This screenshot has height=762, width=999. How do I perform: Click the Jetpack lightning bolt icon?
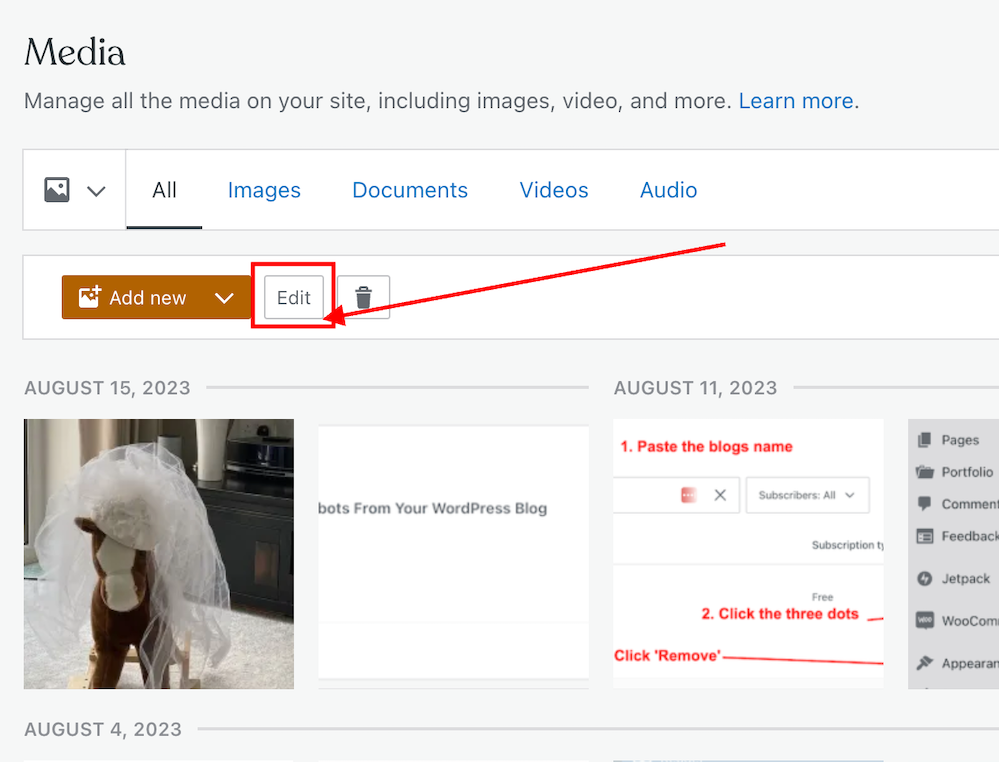(925, 578)
